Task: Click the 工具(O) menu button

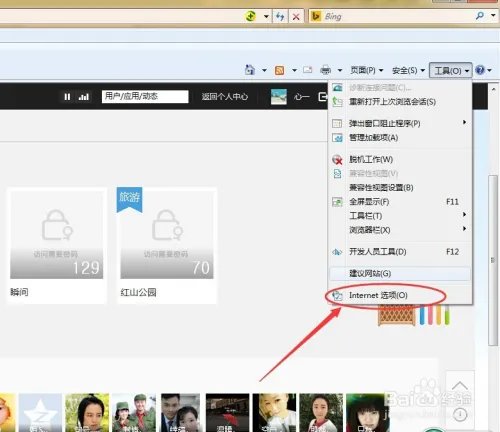Action: pos(451,70)
